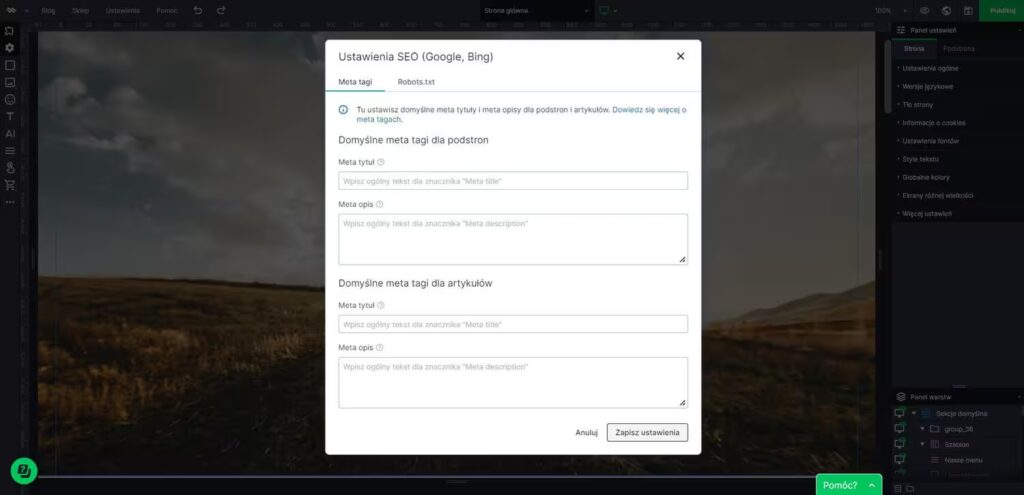
Task: Open the dropdown arrow next to WebWave logo
Action: click(x=26, y=11)
